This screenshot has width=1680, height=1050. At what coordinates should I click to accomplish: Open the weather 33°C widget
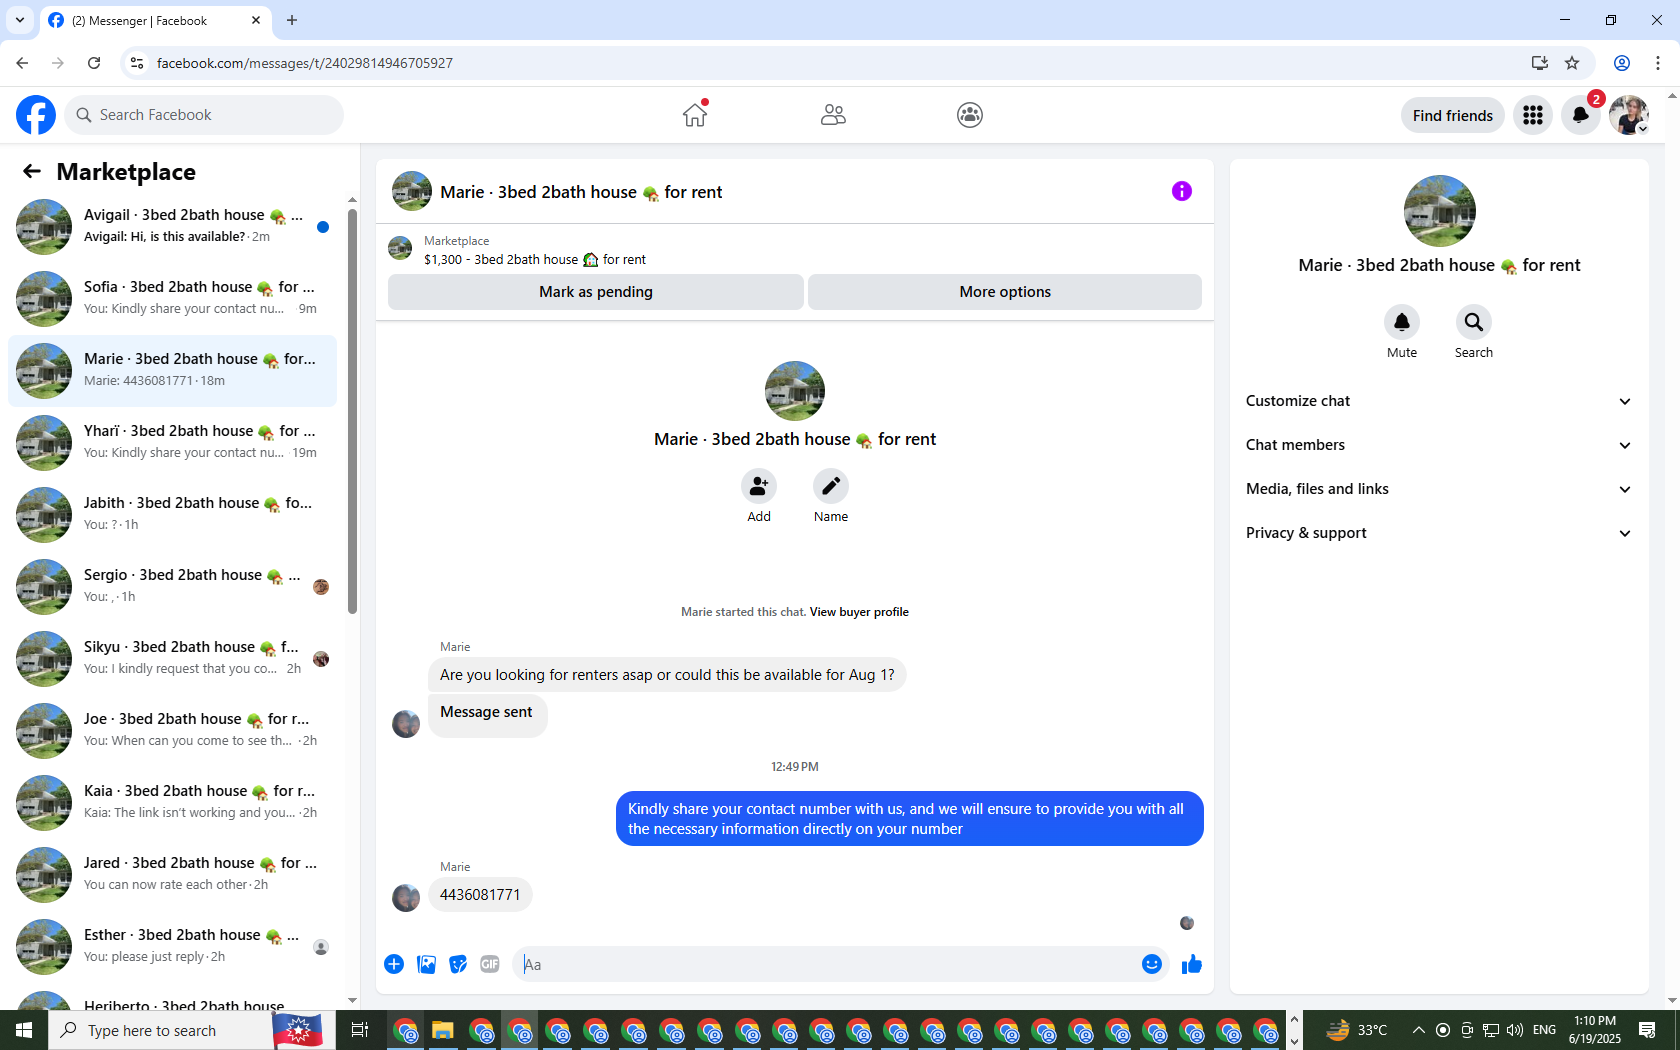point(1357,1030)
